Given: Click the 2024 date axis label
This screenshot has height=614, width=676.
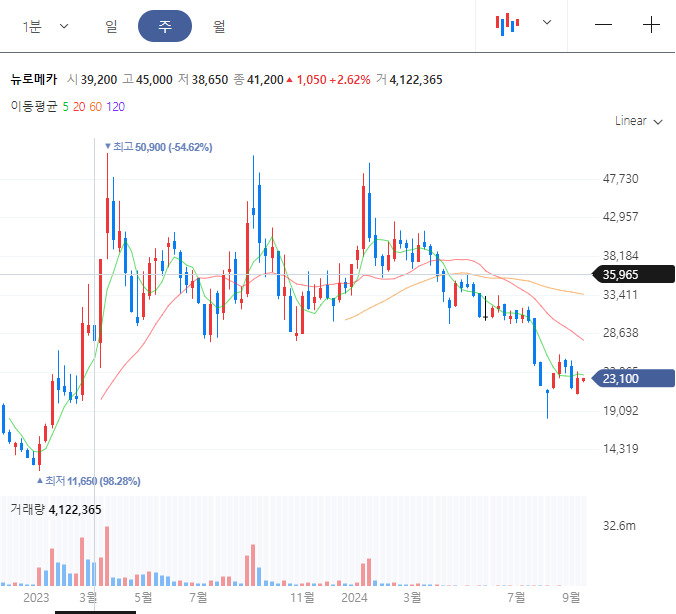Looking at the screenshot, I should tap(354, 598).
